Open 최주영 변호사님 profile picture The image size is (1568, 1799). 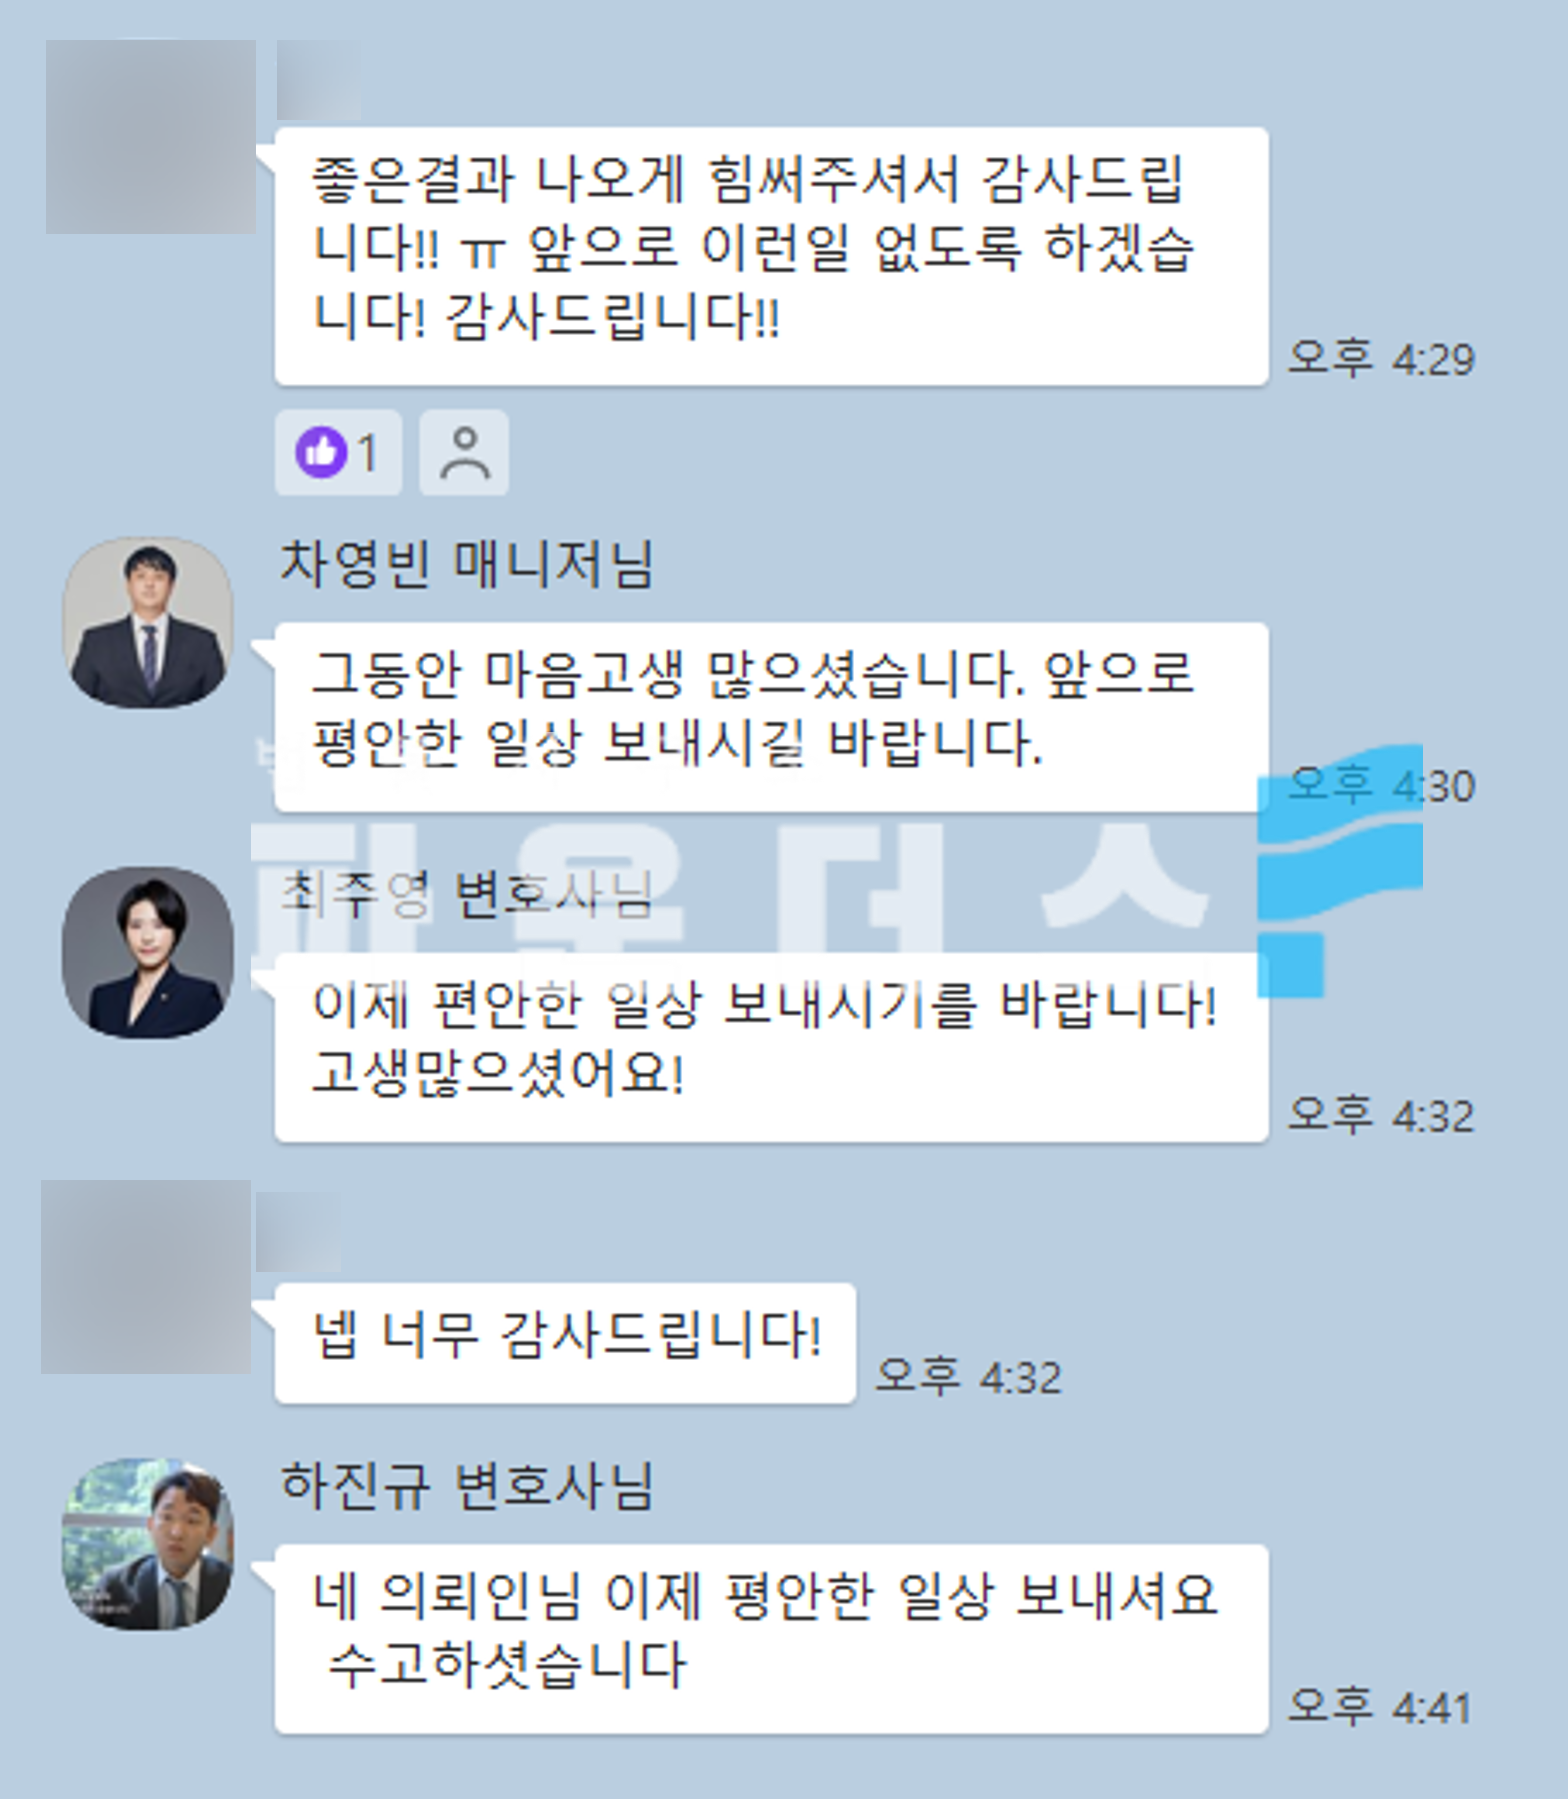[148, 952]
